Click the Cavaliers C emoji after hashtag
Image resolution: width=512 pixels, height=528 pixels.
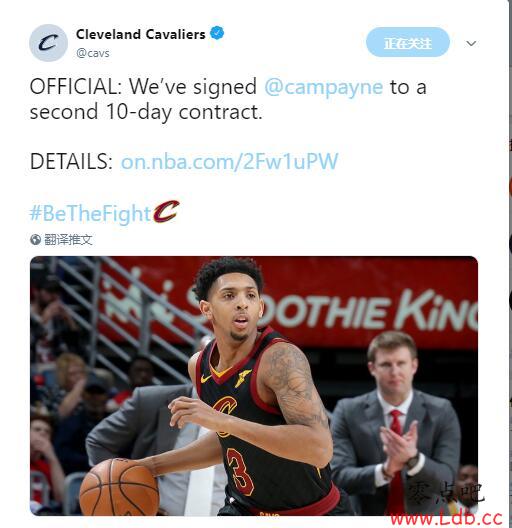166,212
